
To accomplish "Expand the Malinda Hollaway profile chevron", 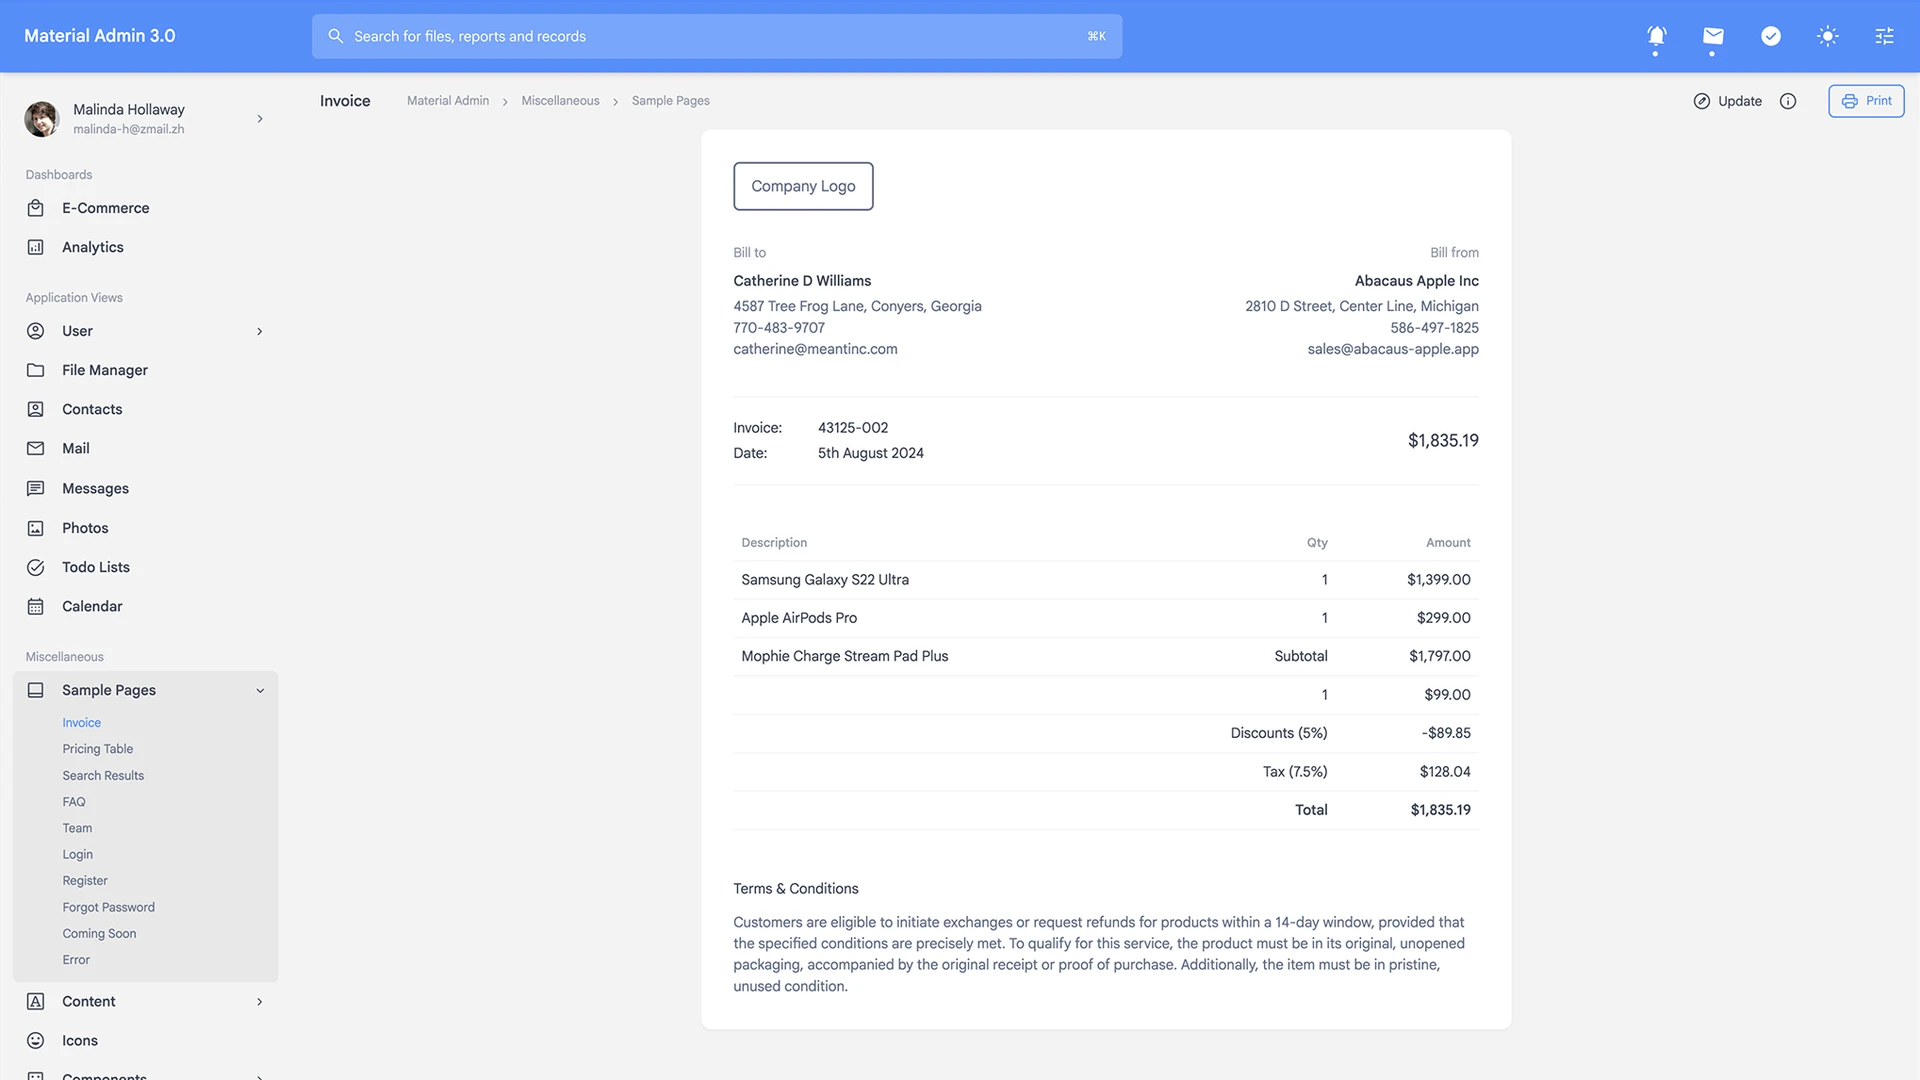I will [x=260, y=118].
